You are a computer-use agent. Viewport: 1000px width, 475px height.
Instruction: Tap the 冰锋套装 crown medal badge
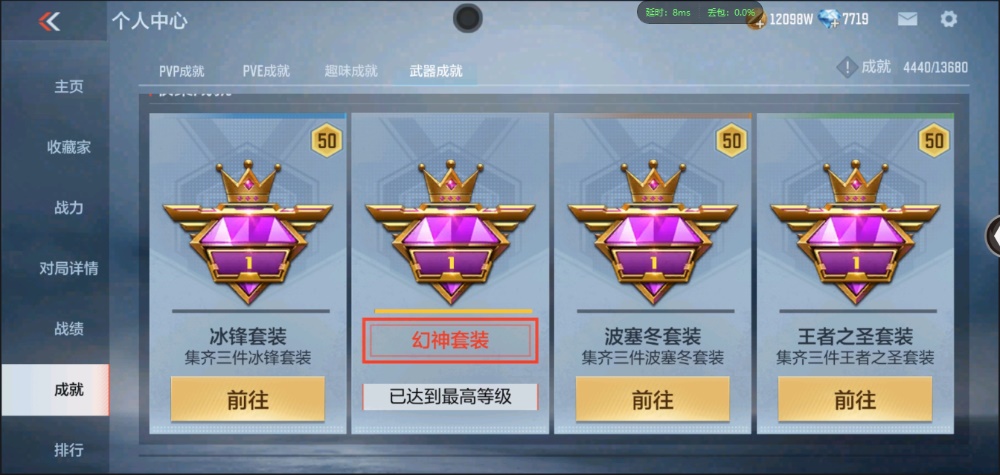pos(247,232)
